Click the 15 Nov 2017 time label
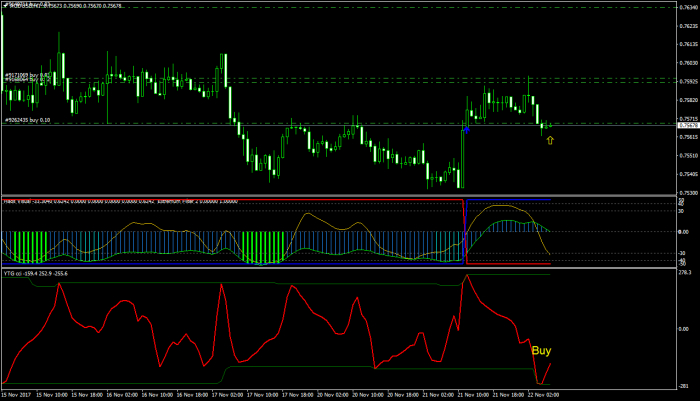The image size is (700, 401). [x=16, y=395]
